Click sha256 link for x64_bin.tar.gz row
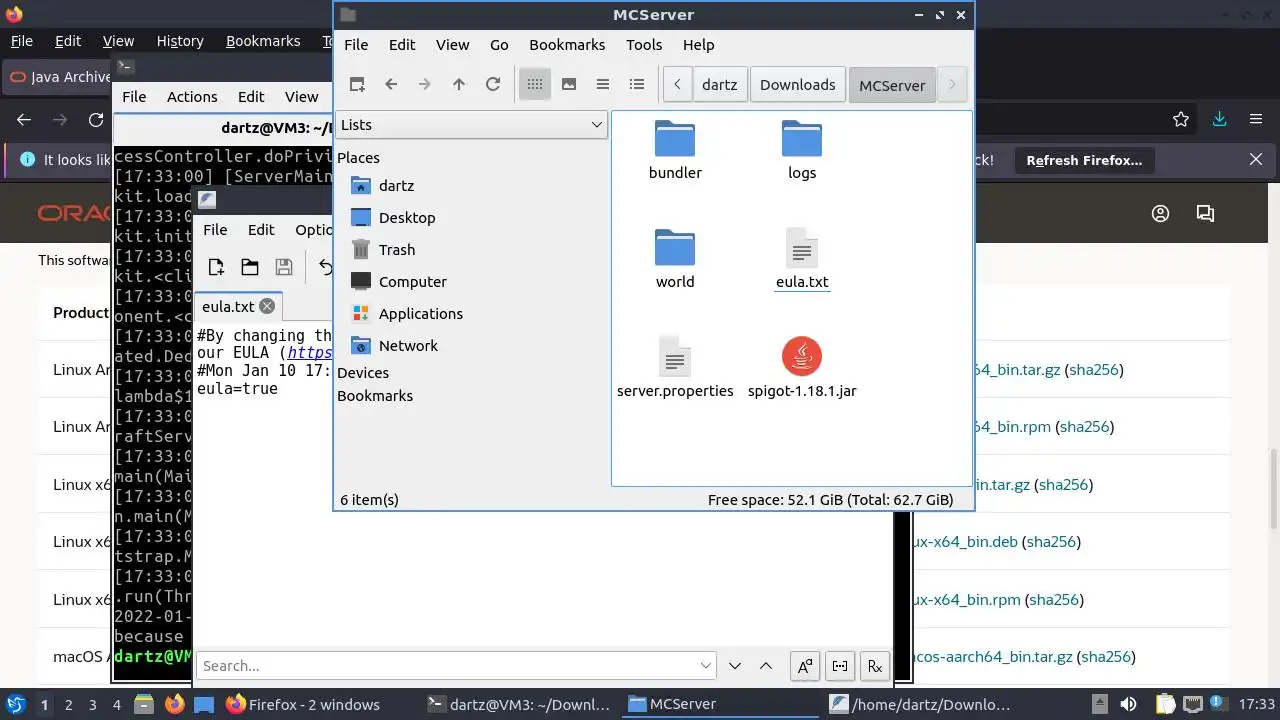 1061,484
